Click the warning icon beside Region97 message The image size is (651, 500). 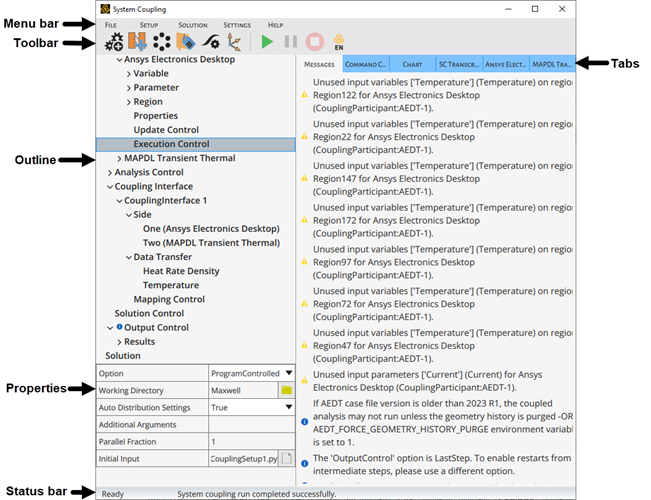click(304, 262)
